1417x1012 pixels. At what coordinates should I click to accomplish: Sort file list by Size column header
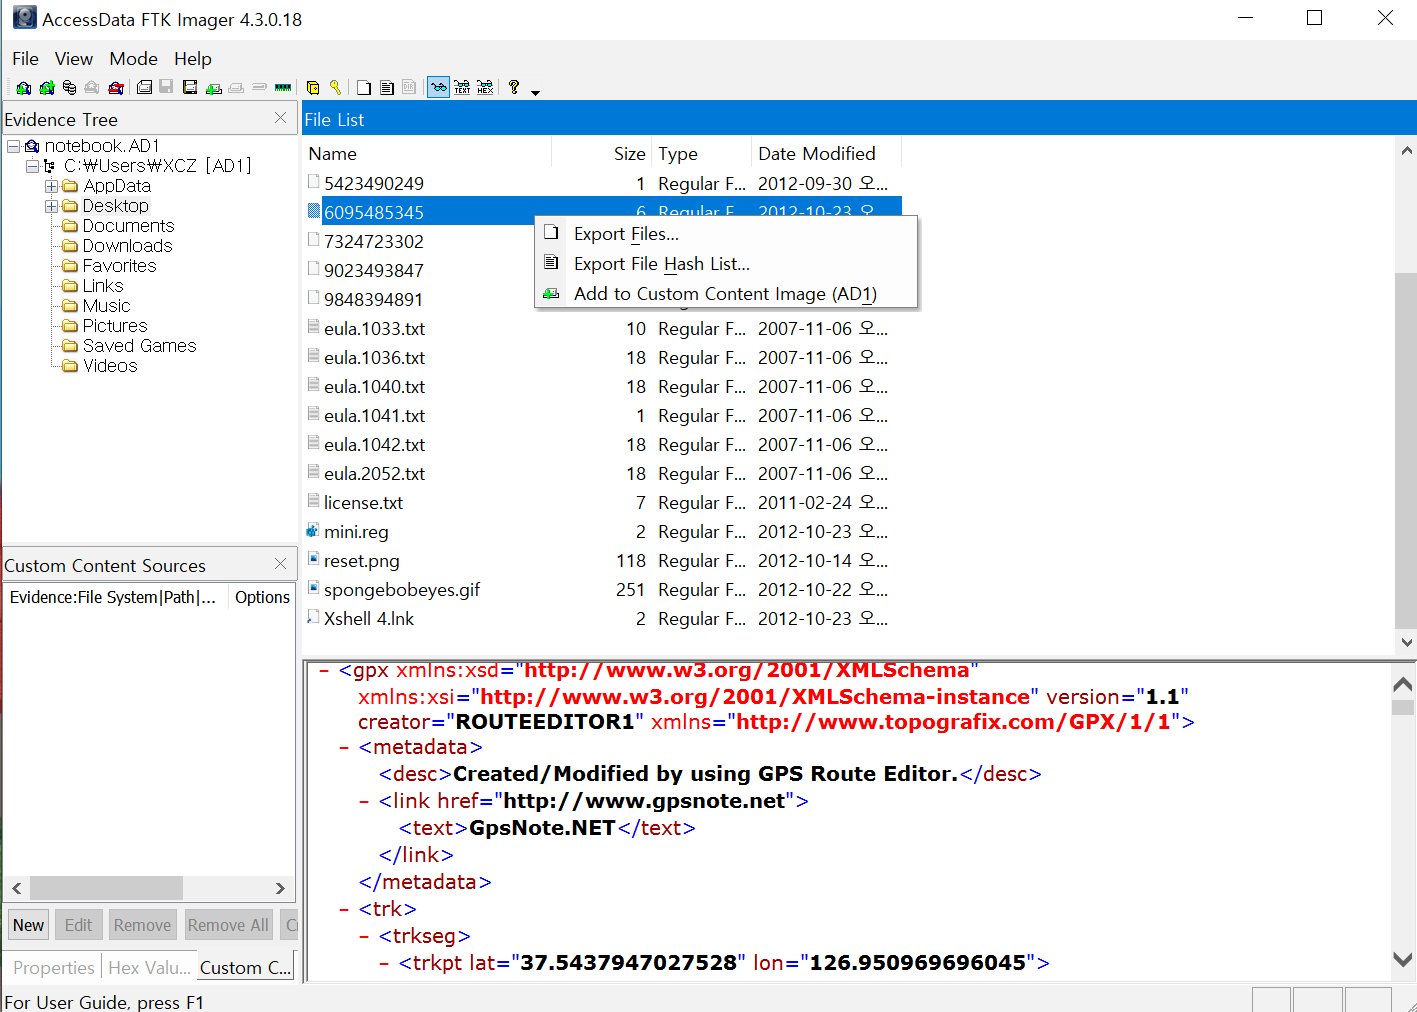coord(602,153)
